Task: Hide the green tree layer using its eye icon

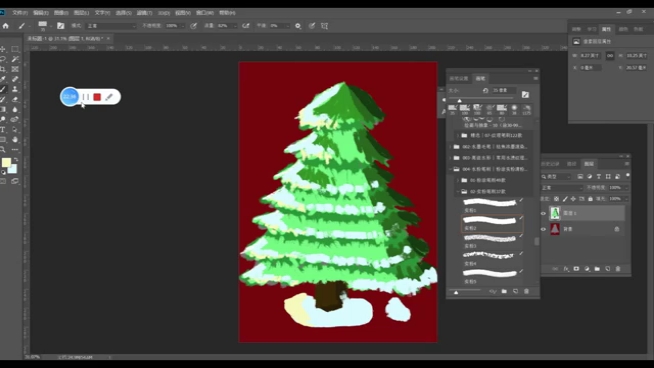Action: (543, 213)
